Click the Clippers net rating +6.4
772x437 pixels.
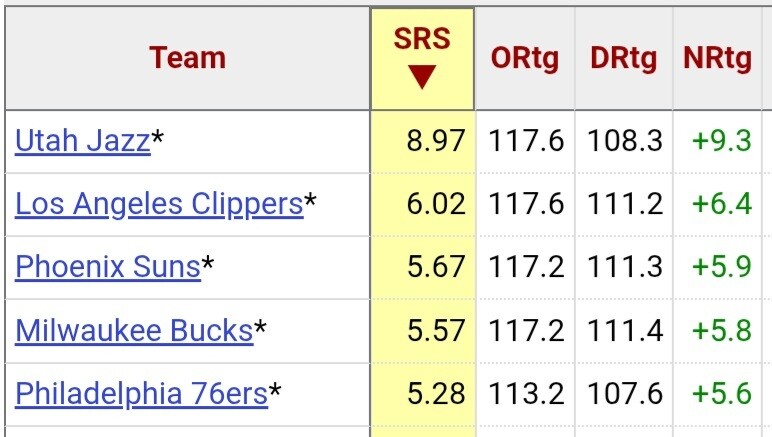pos(722,204)
